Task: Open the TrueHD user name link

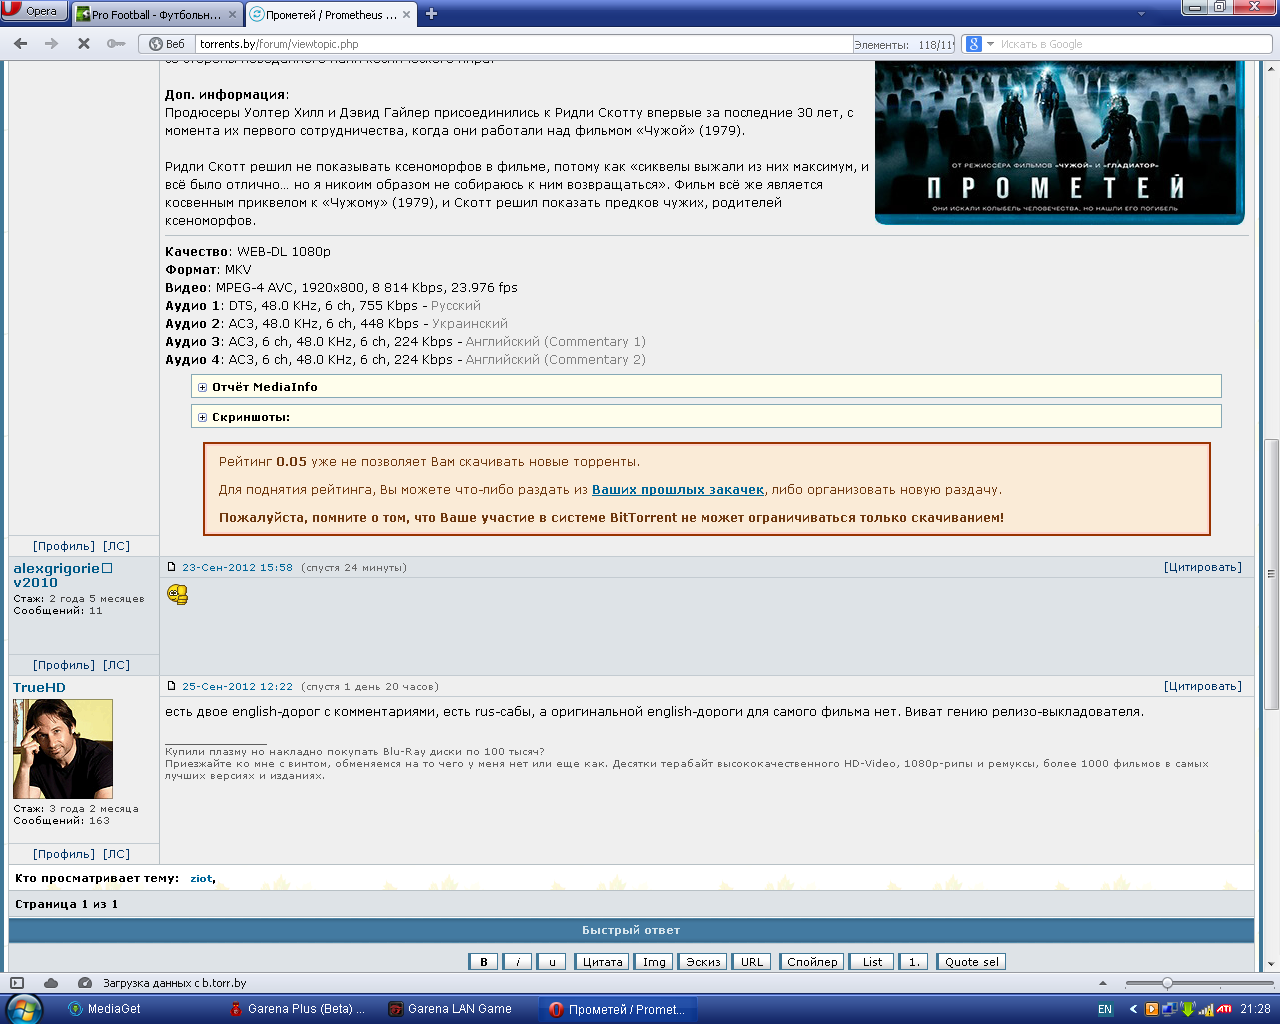Action: pyautogui.click(x=39, y=687)
